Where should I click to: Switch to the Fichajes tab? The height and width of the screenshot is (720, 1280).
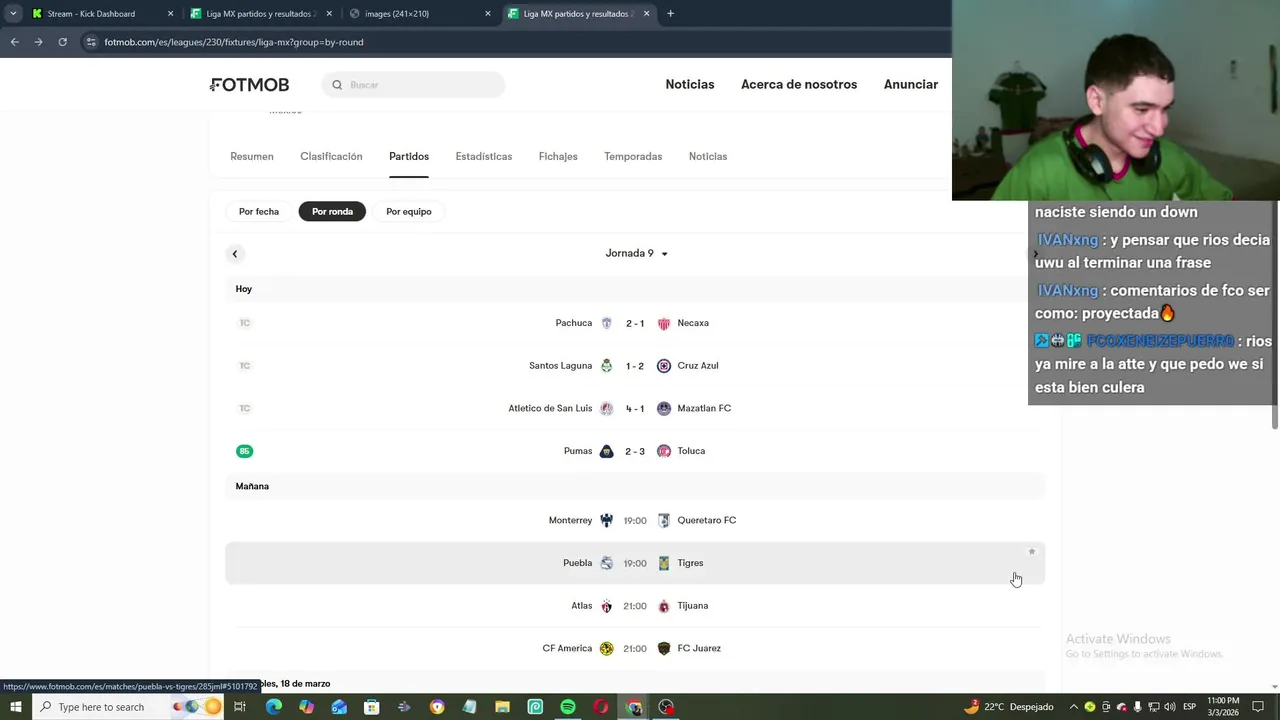tap(558, 156)
